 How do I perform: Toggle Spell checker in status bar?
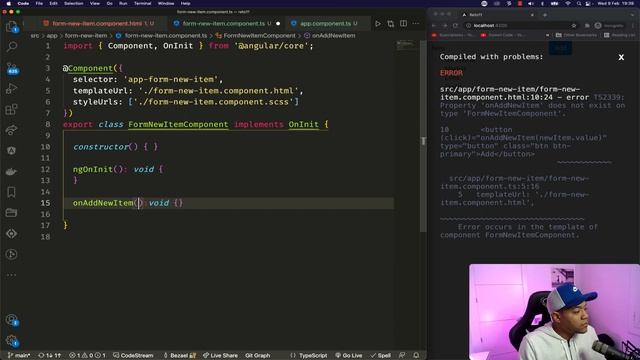click(380, 356)
